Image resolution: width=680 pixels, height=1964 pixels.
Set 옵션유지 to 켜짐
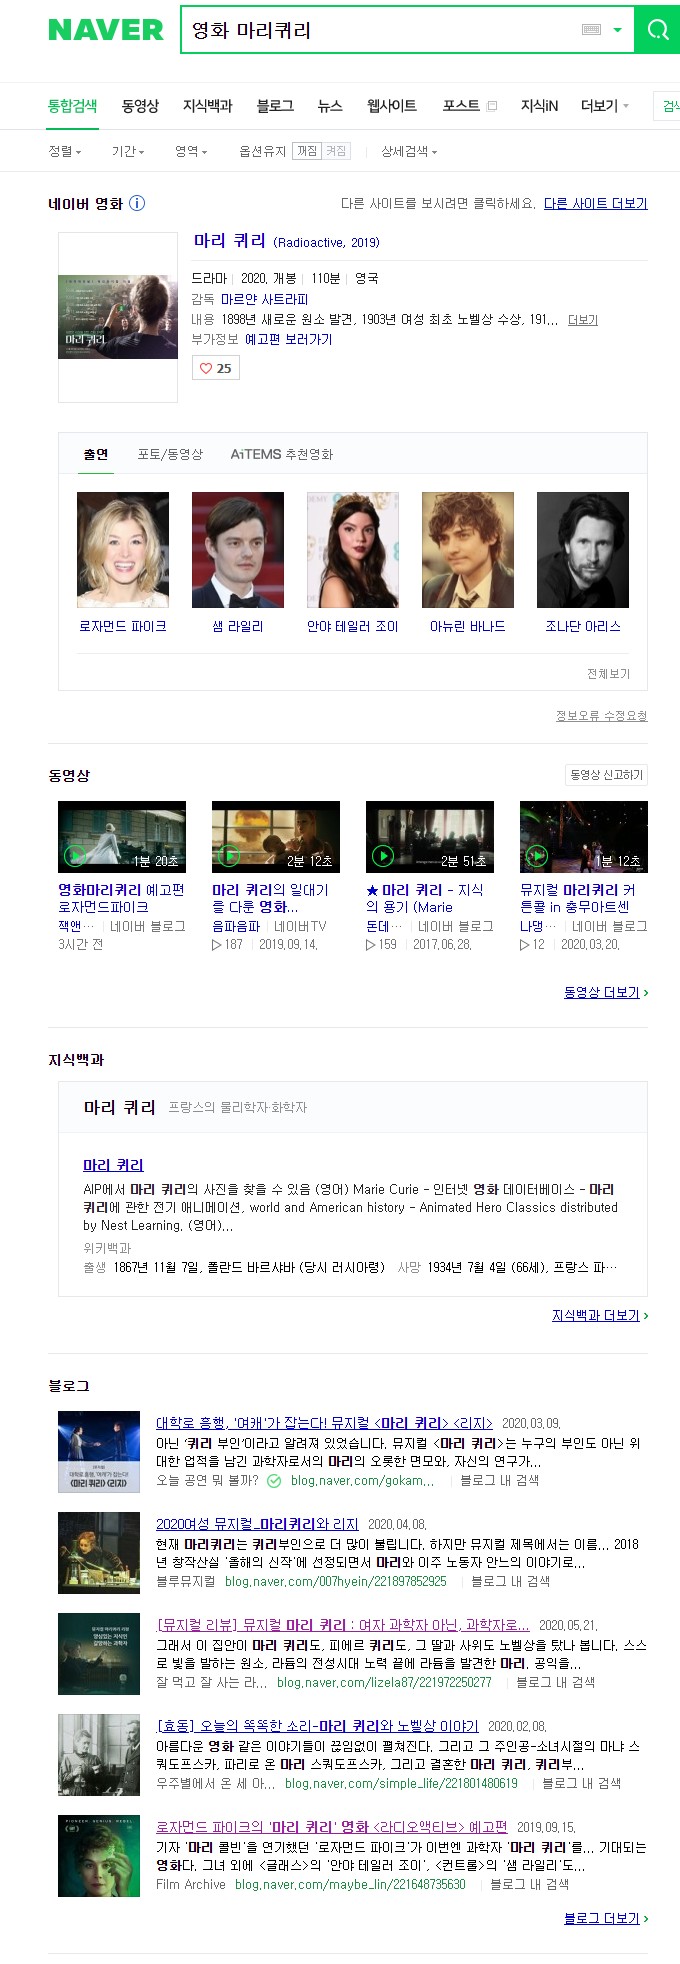(x=336, y=151)
